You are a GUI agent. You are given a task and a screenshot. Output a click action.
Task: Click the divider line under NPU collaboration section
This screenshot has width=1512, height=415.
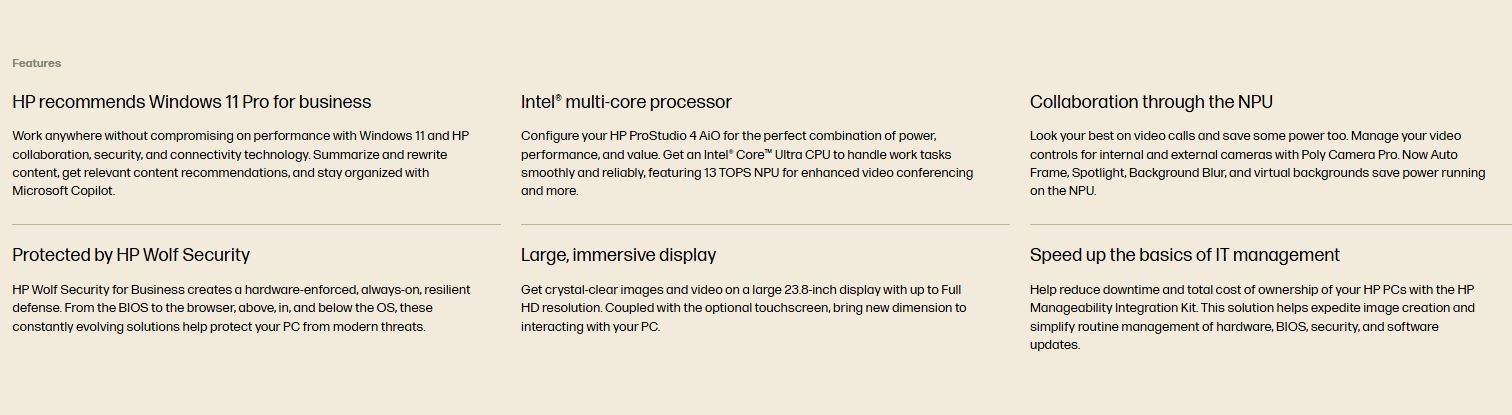(x=1271, y=225)
